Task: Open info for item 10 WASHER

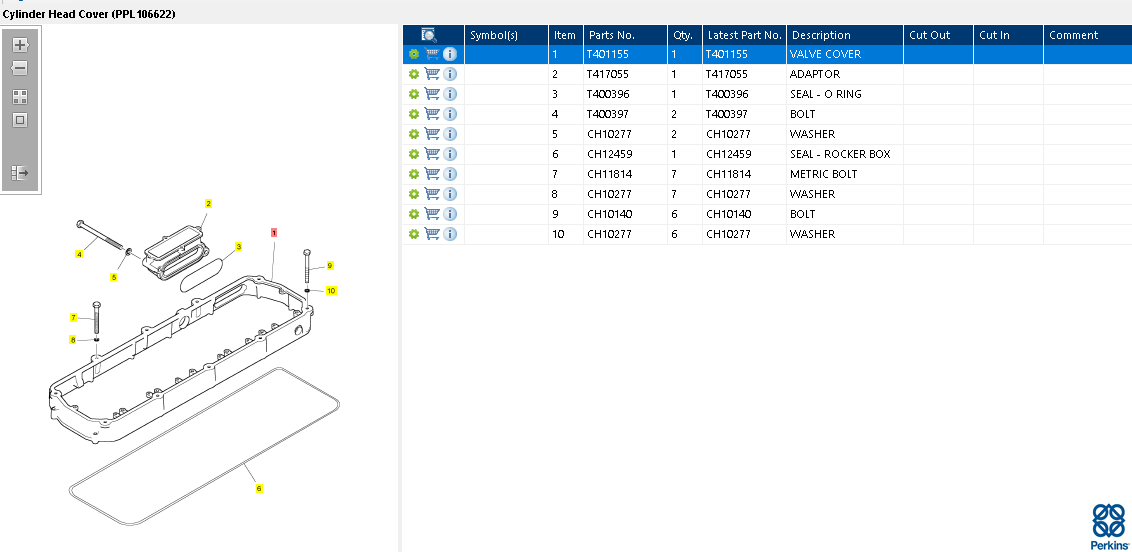Action: 450,234
